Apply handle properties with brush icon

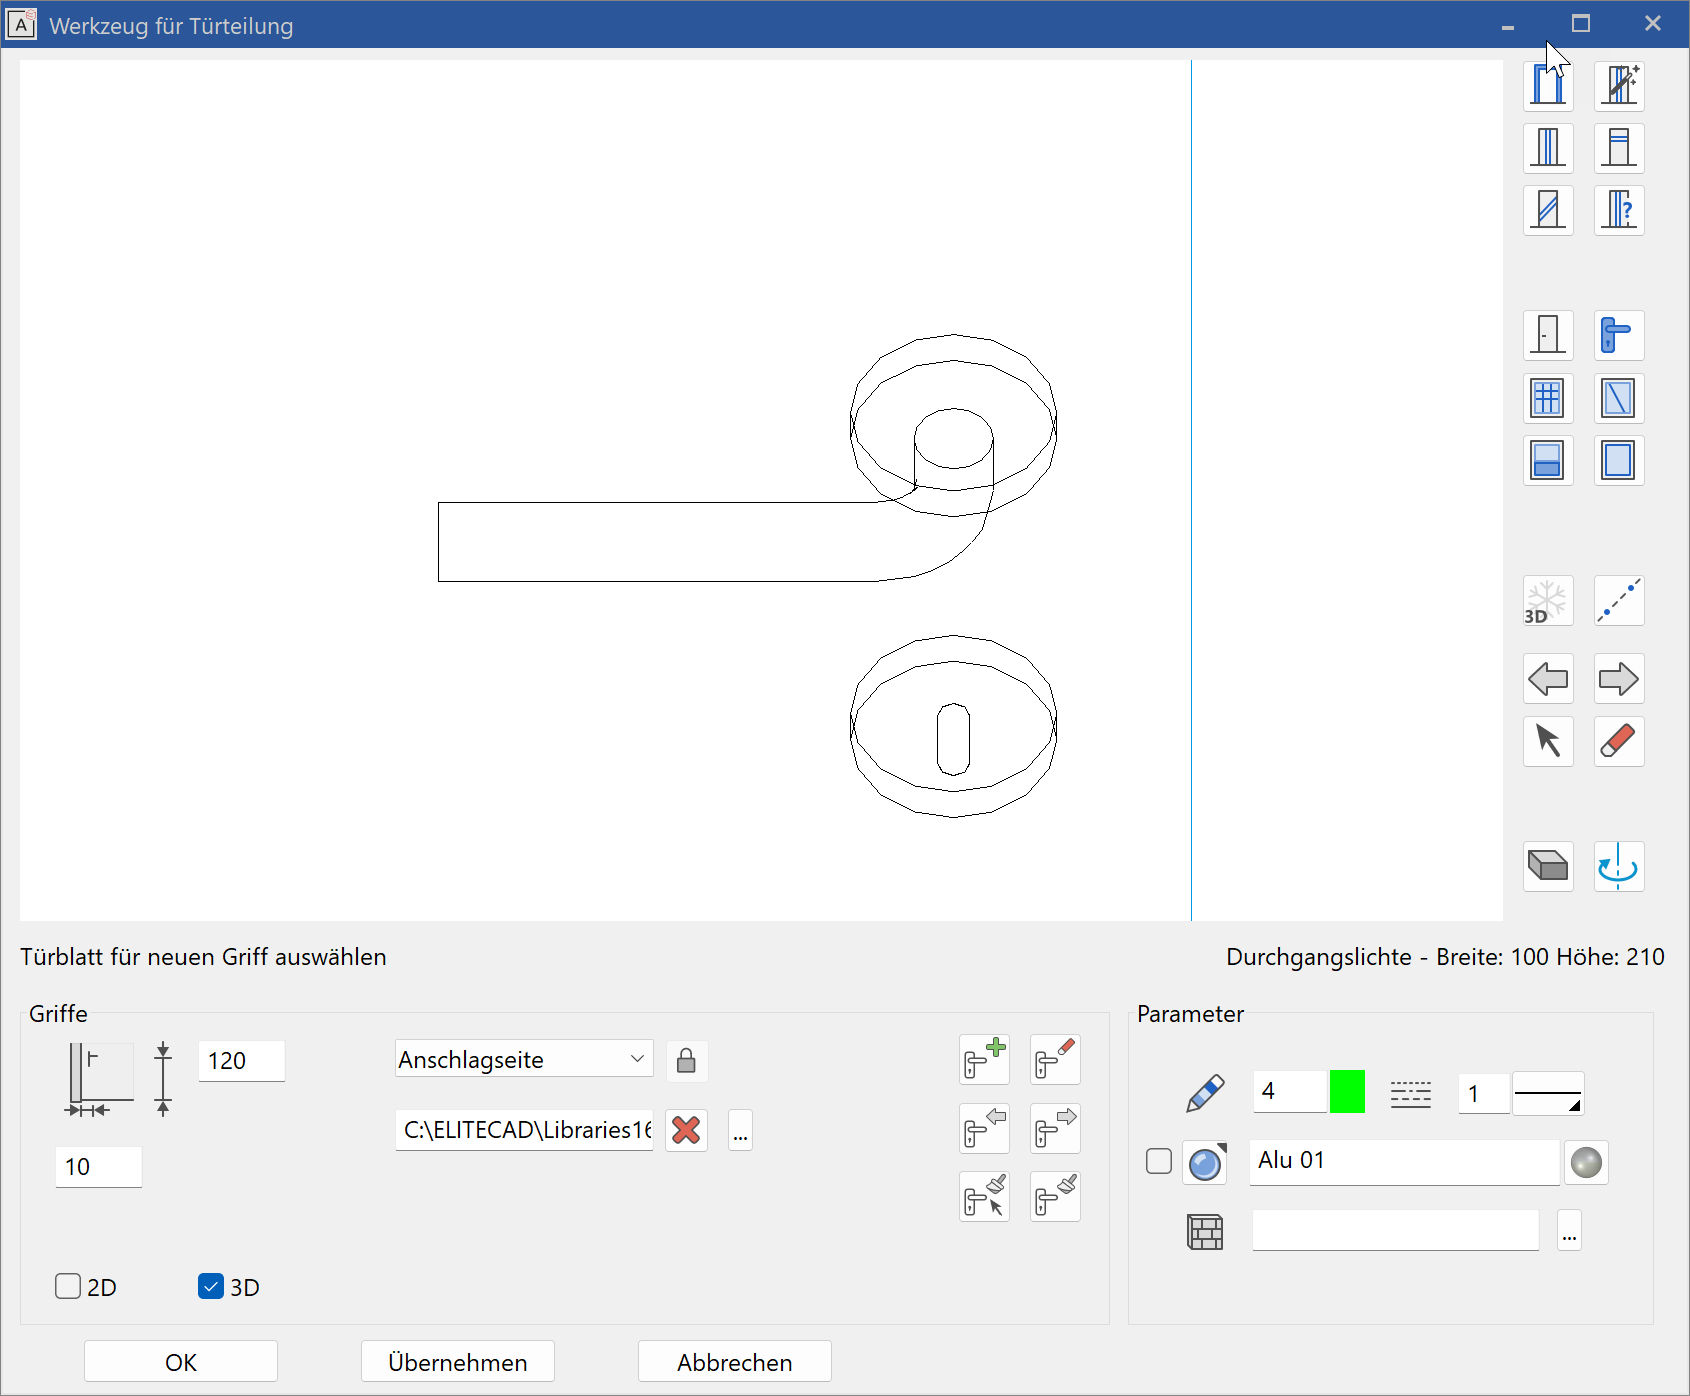[x=1055, y=1197]
